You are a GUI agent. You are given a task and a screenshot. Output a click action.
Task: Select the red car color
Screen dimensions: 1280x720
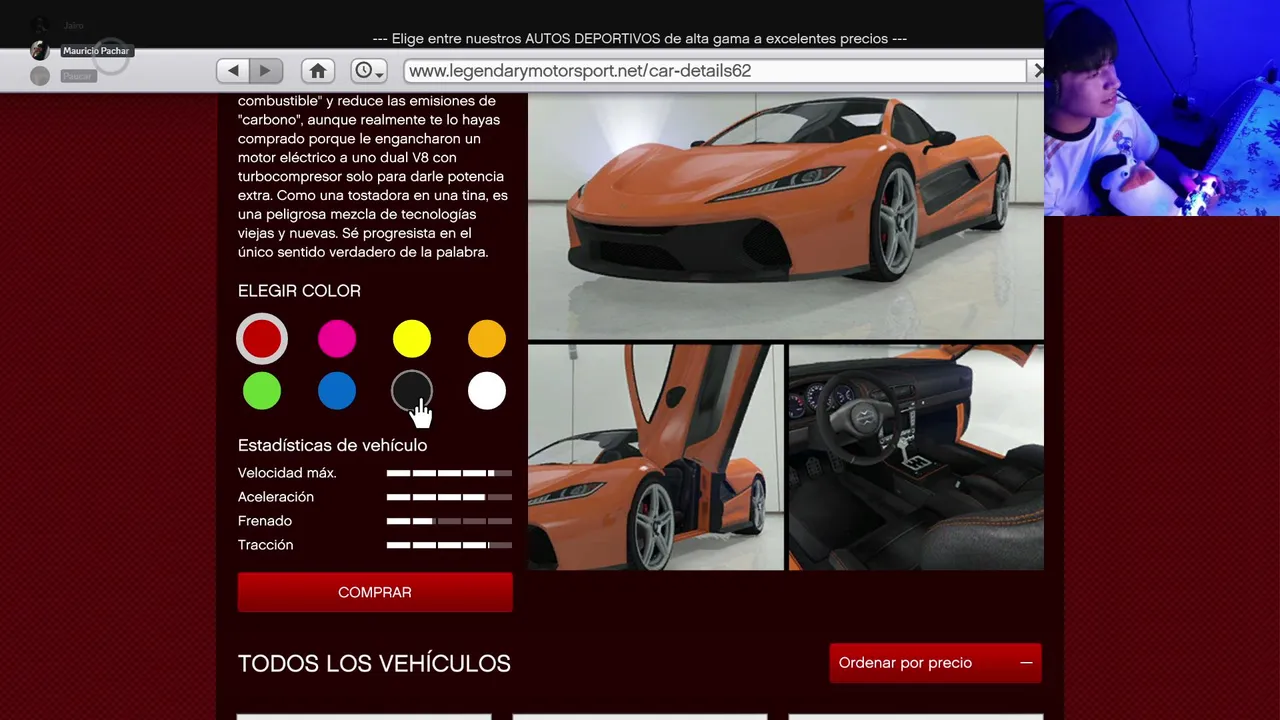(x=262, y=339)
